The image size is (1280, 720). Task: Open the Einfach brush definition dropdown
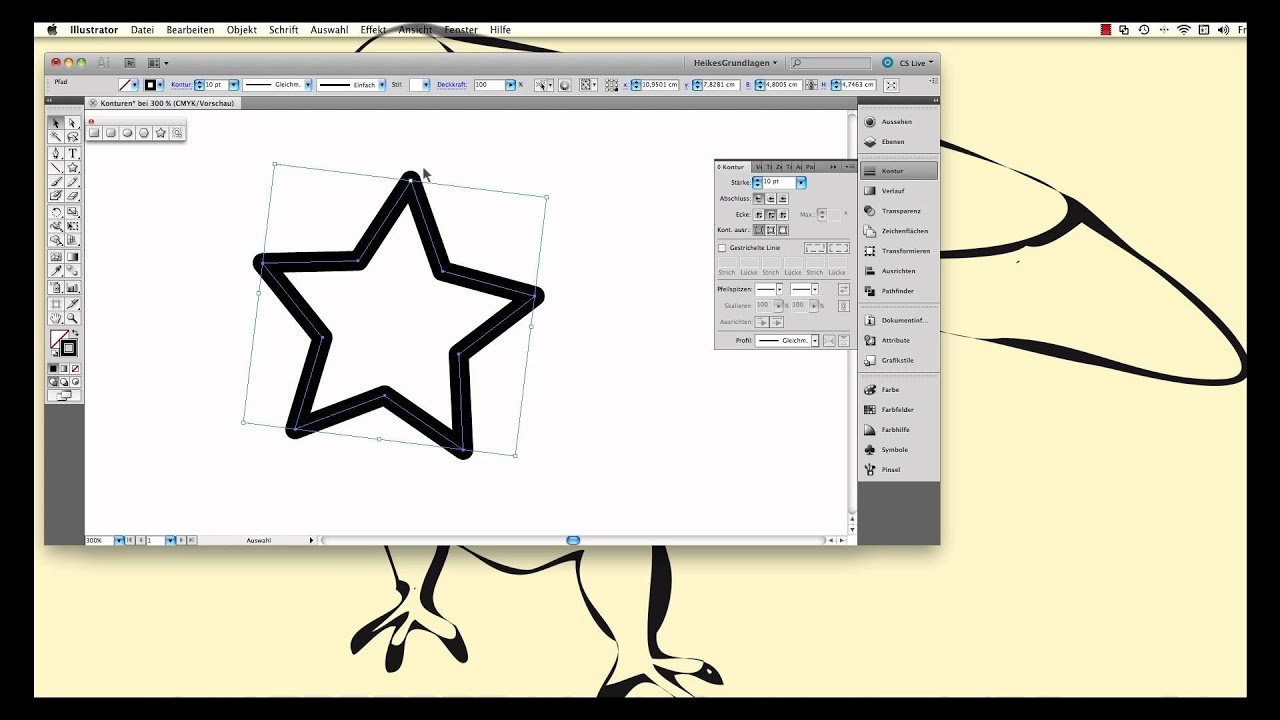click(382, 85)
